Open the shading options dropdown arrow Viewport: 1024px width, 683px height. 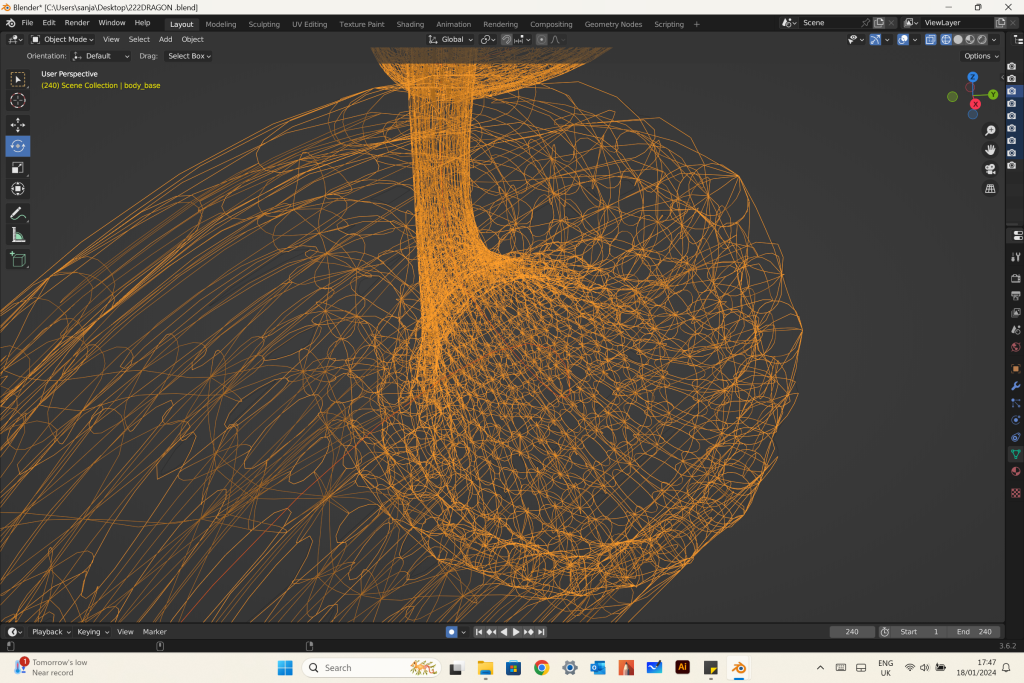[995, 40]
